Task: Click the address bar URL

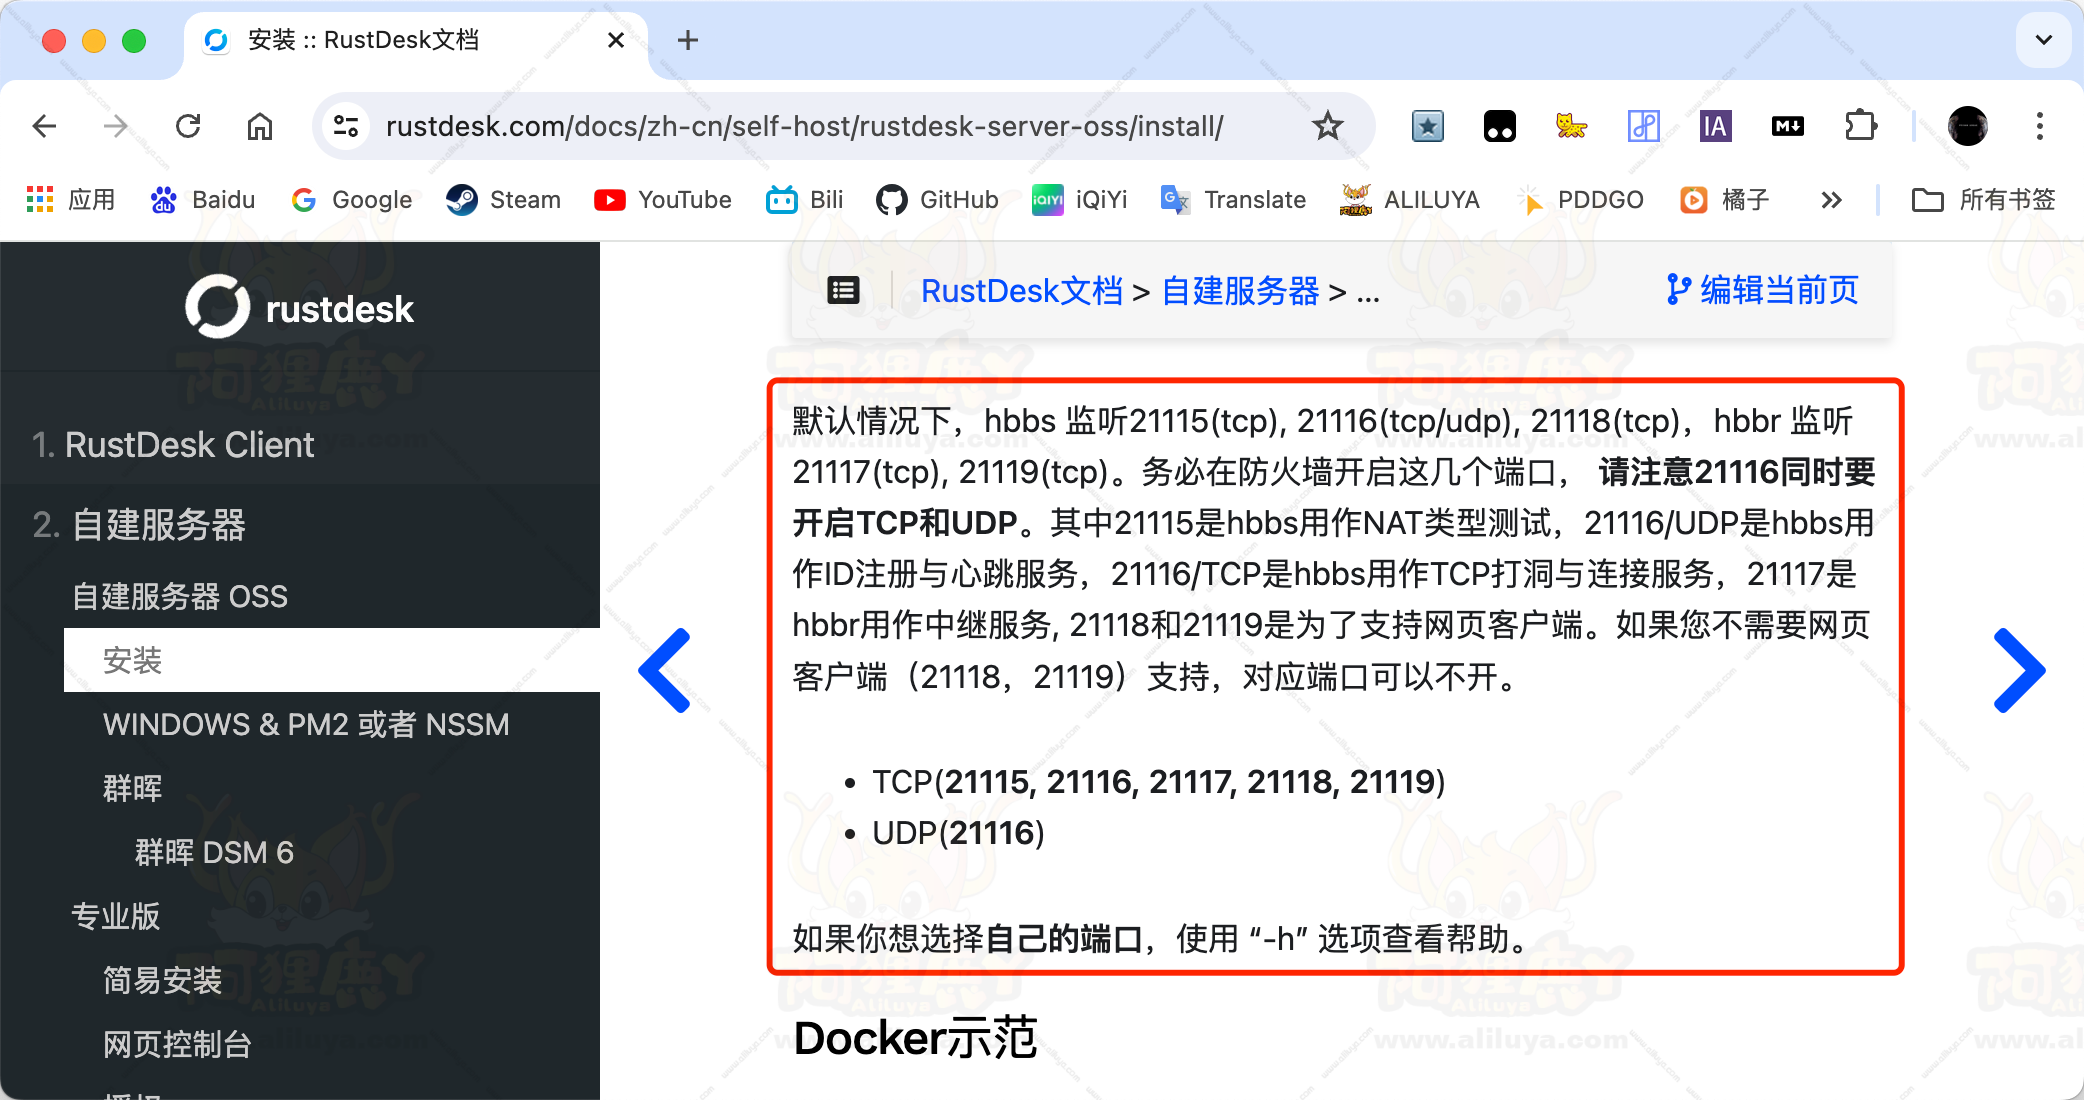Action: tap(804, 126)
